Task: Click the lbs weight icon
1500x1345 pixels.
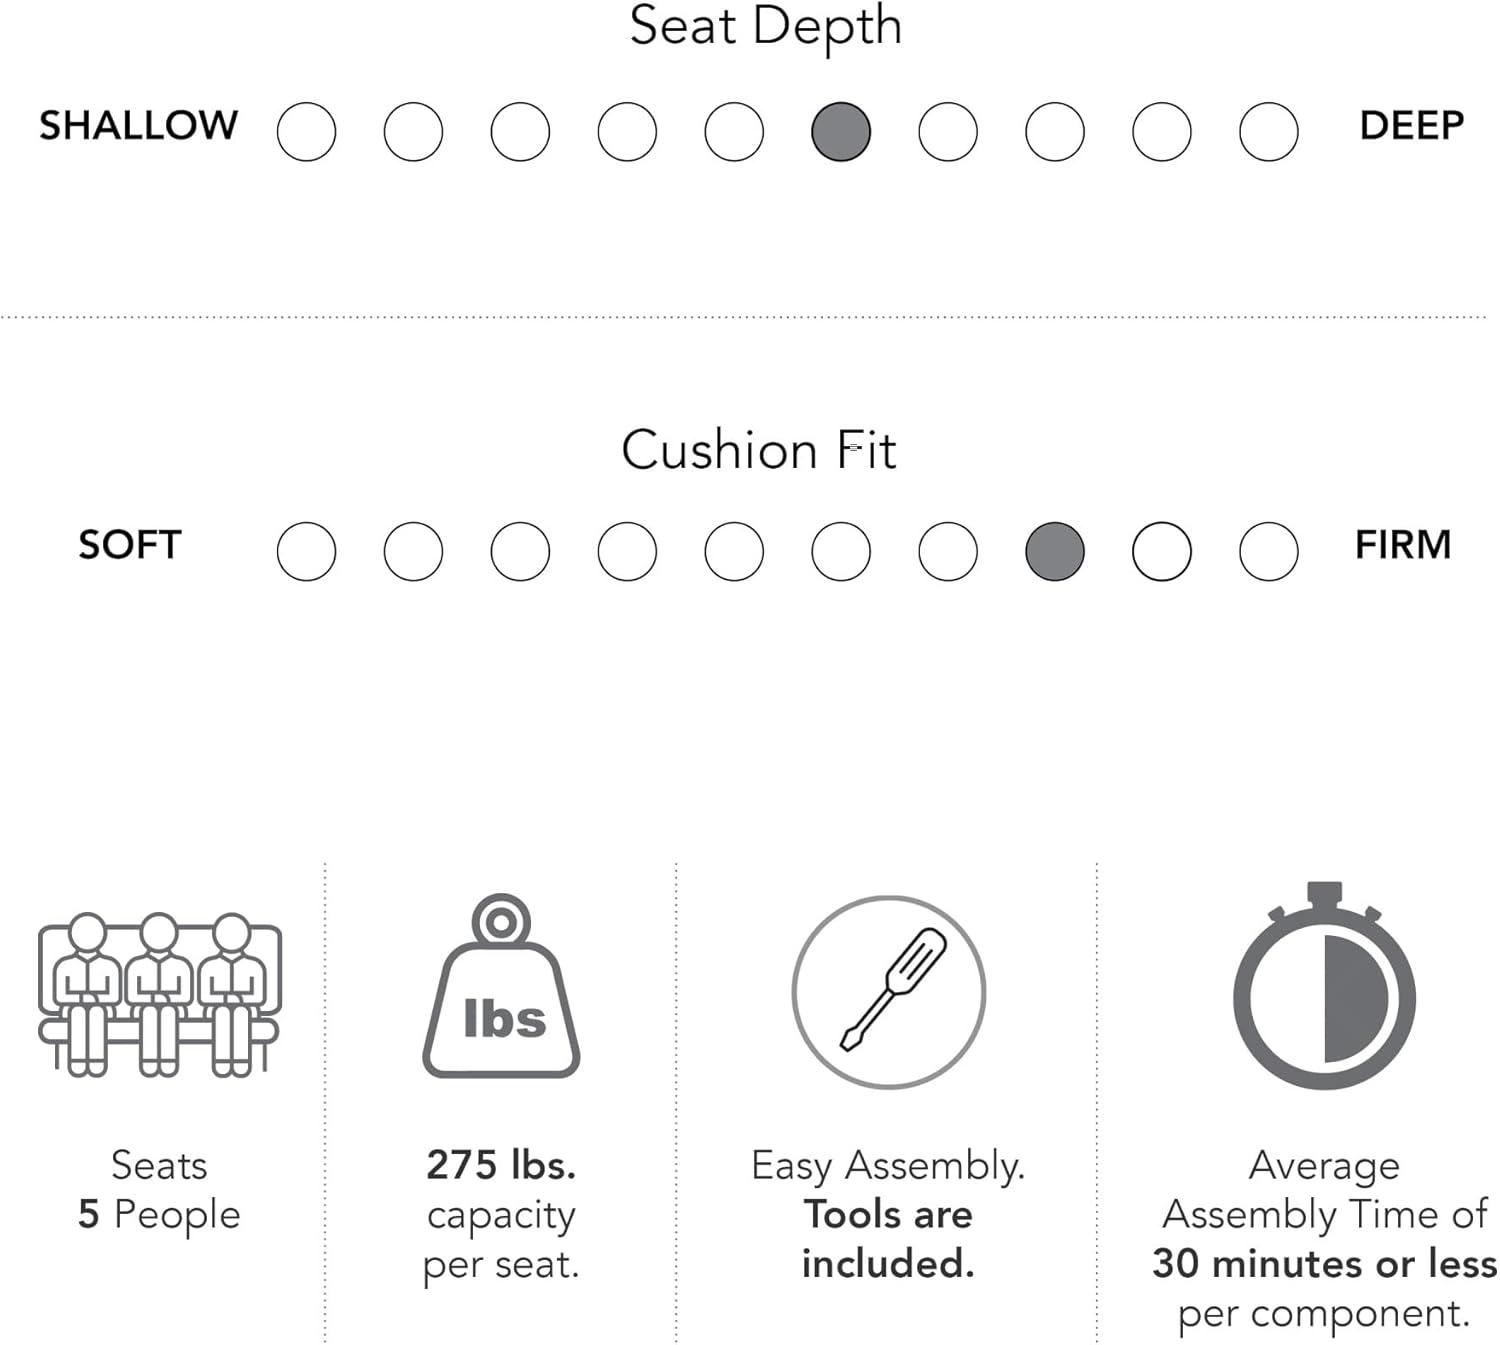Action: (x=502, y=990)
